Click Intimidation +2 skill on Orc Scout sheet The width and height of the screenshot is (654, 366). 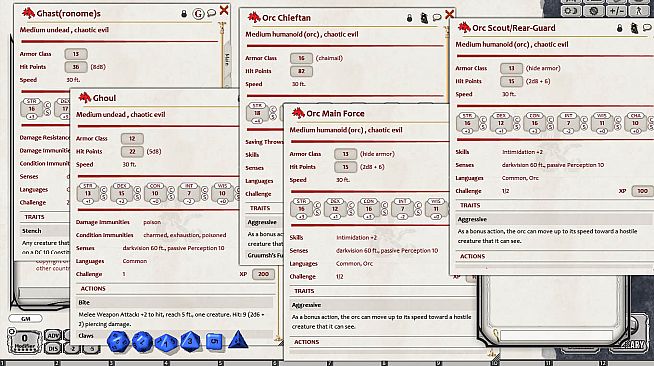(523, 152)
